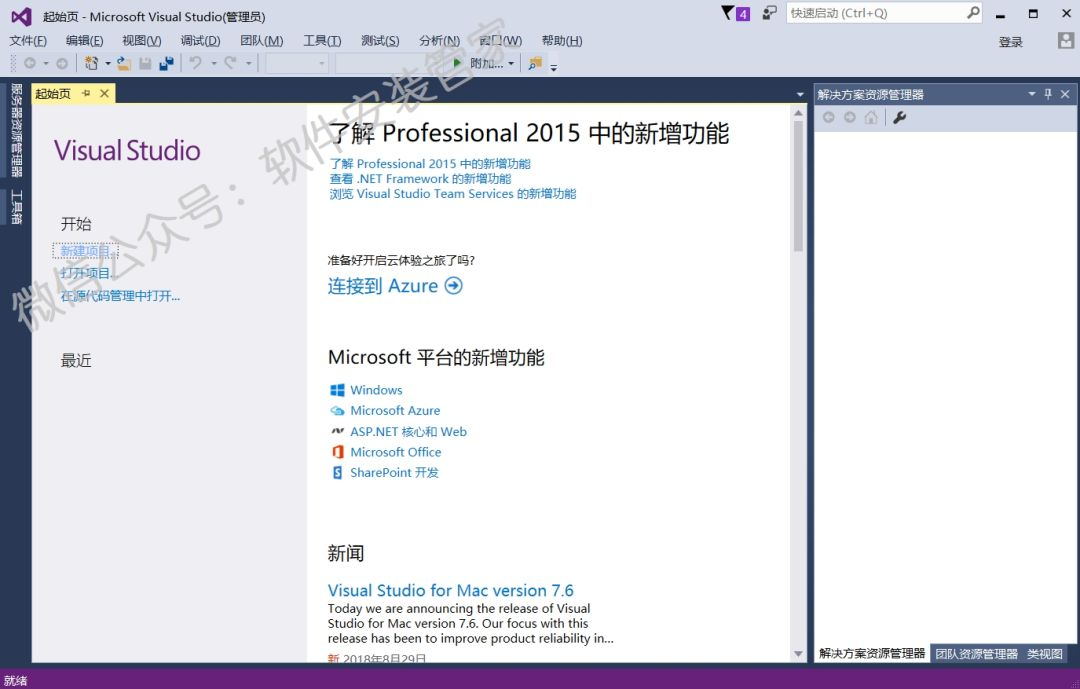Open the solution configurations combo box
This screenshot has width=1080, height=689.
pyautogui.click(x=297, y=63)
